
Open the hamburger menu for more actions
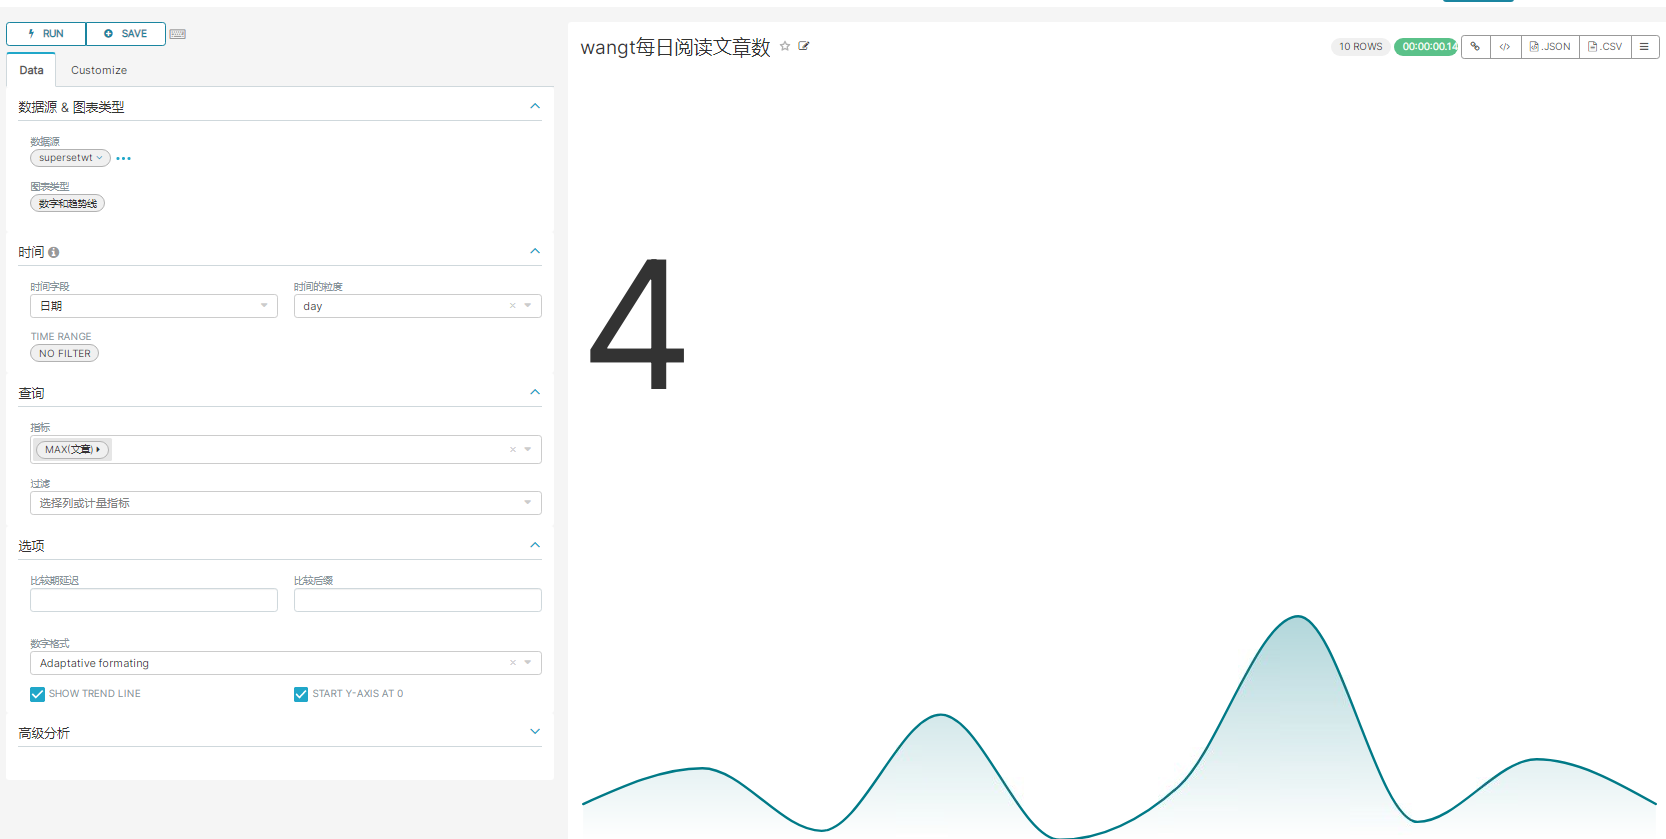coord(1645,47)
